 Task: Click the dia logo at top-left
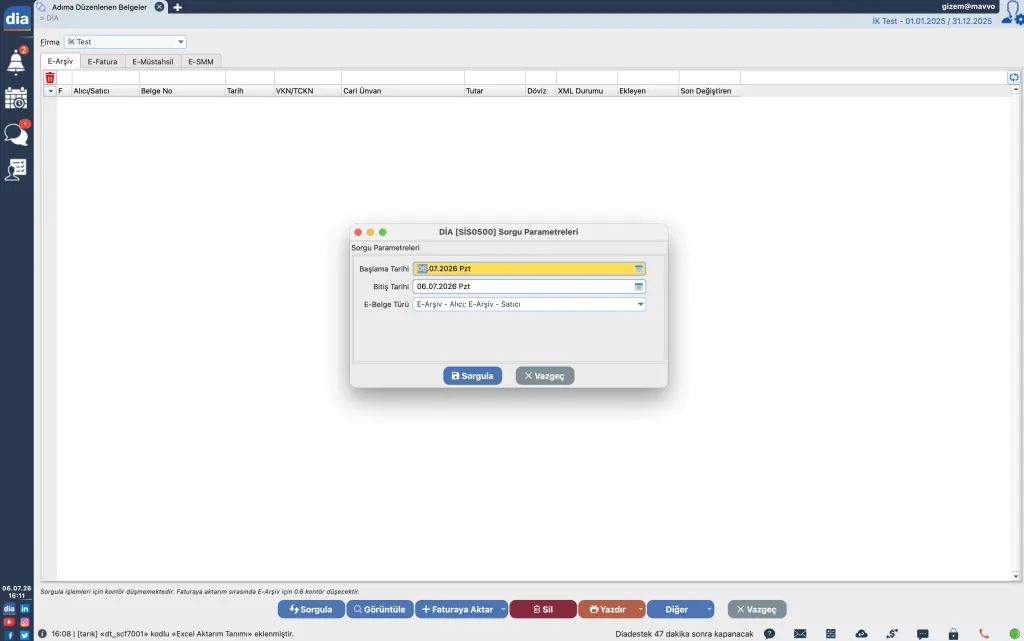(16, 18)
